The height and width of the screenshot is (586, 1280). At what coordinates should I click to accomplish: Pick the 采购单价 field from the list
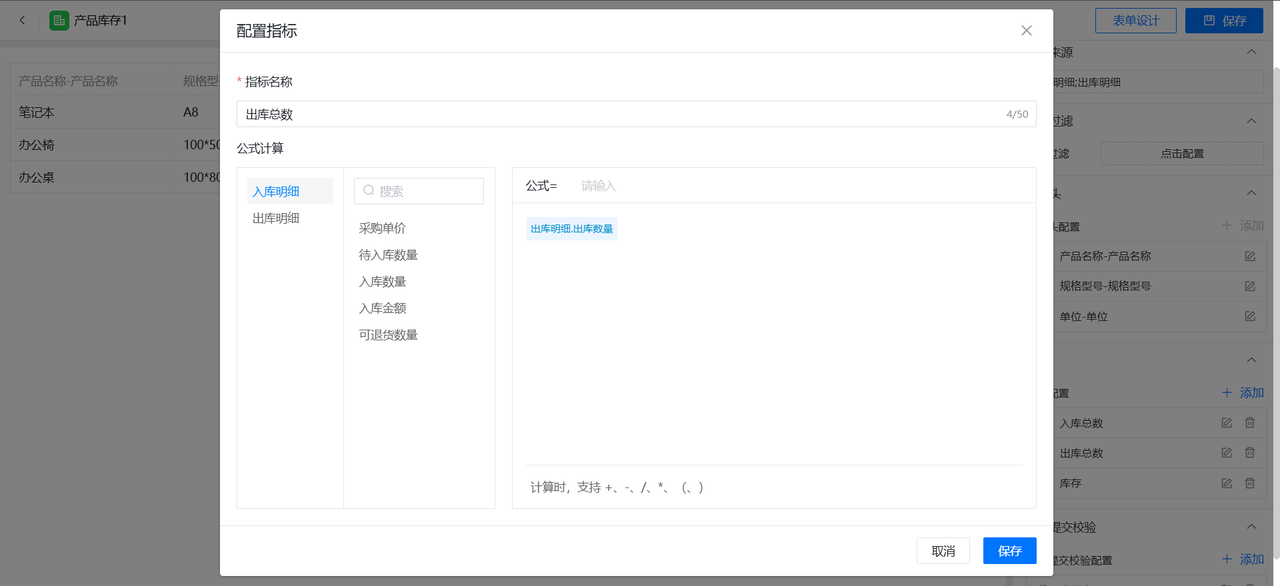click(x=382, y=228)
